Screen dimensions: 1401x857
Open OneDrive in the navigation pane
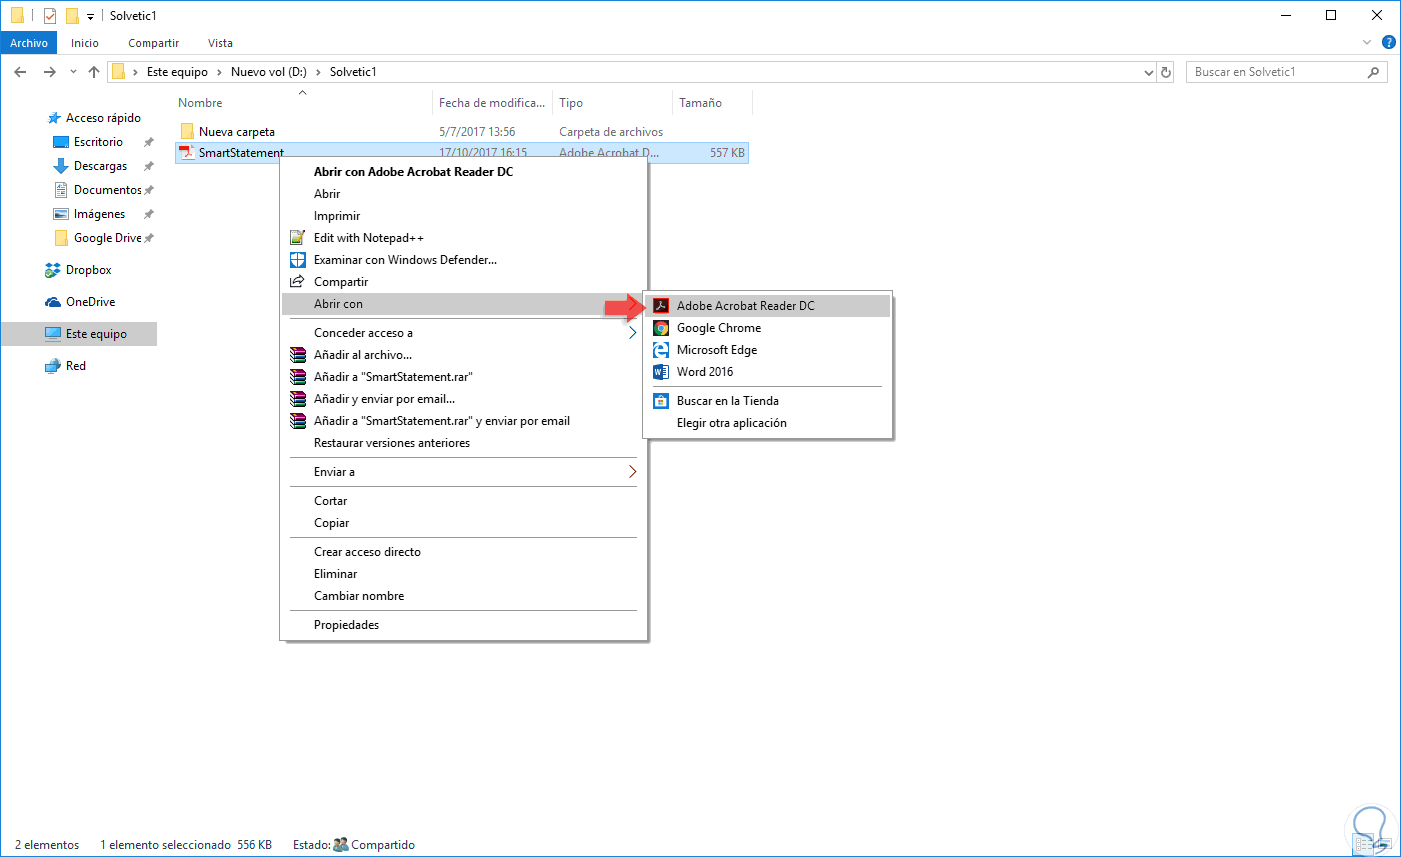click(x=90, y=302)
